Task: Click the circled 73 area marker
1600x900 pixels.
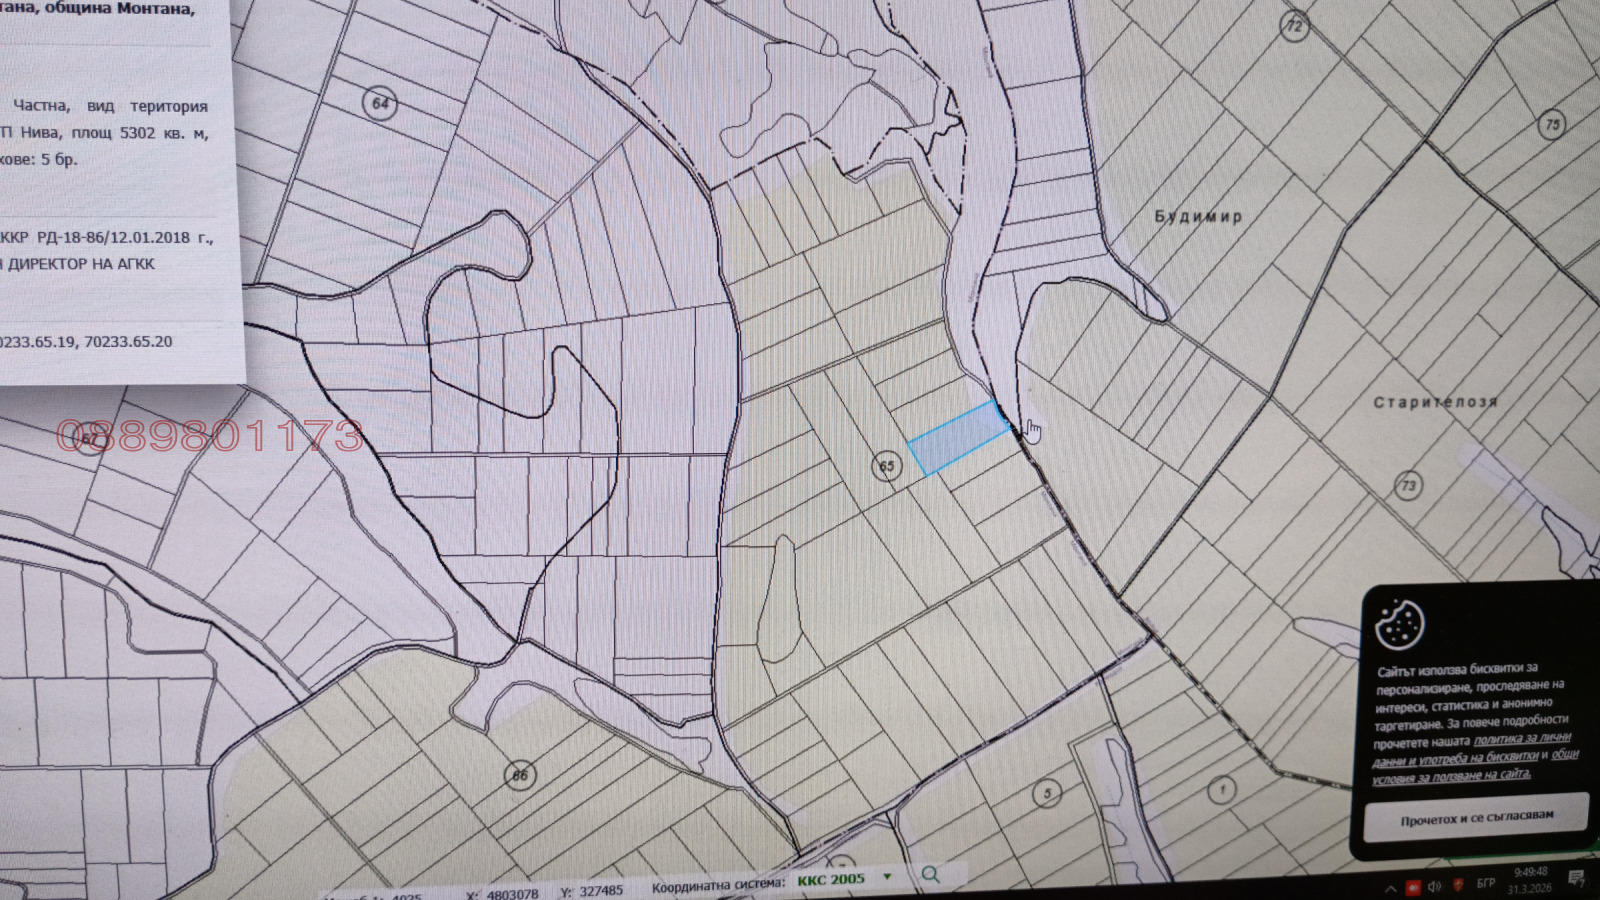Action: [x=1408, y=486]
